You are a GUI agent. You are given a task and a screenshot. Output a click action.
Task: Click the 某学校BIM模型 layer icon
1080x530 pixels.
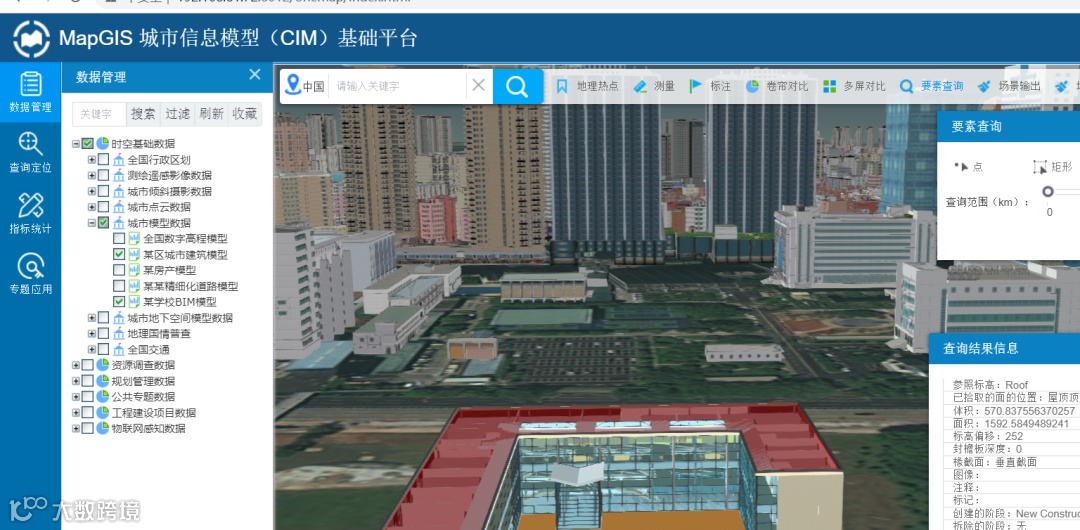134,302
